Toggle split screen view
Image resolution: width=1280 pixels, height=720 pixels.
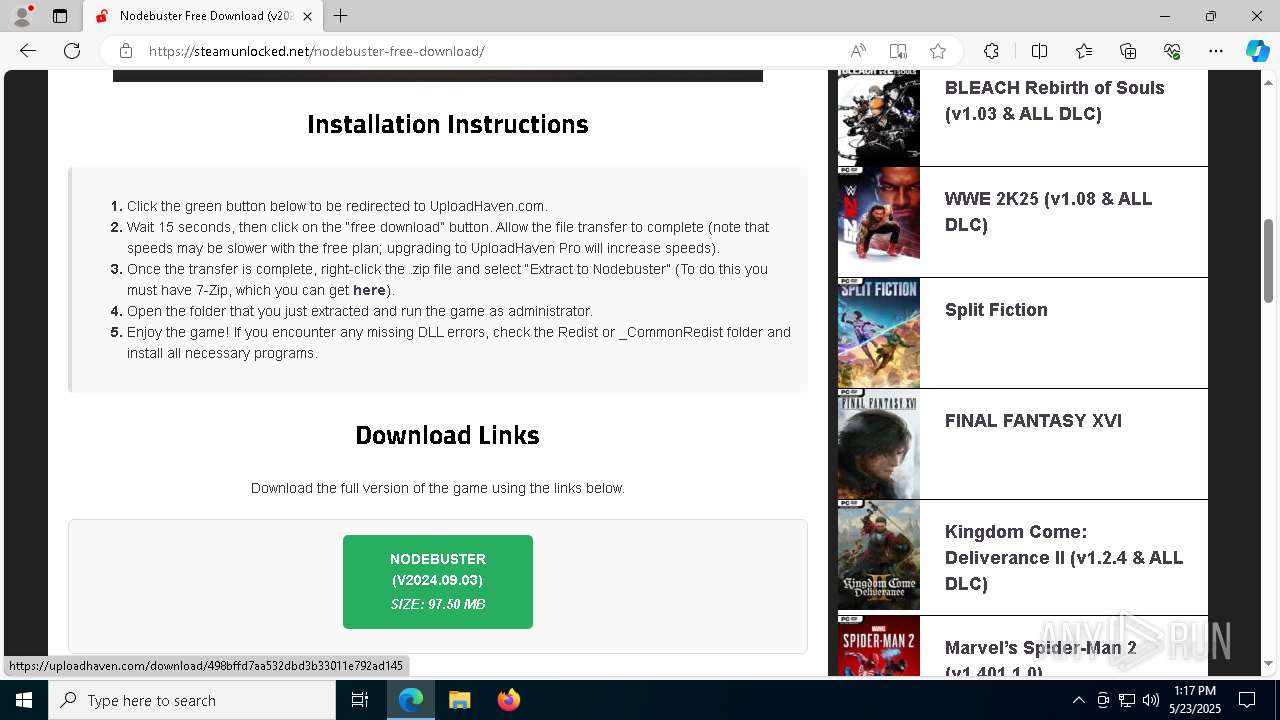(1039, 51)
